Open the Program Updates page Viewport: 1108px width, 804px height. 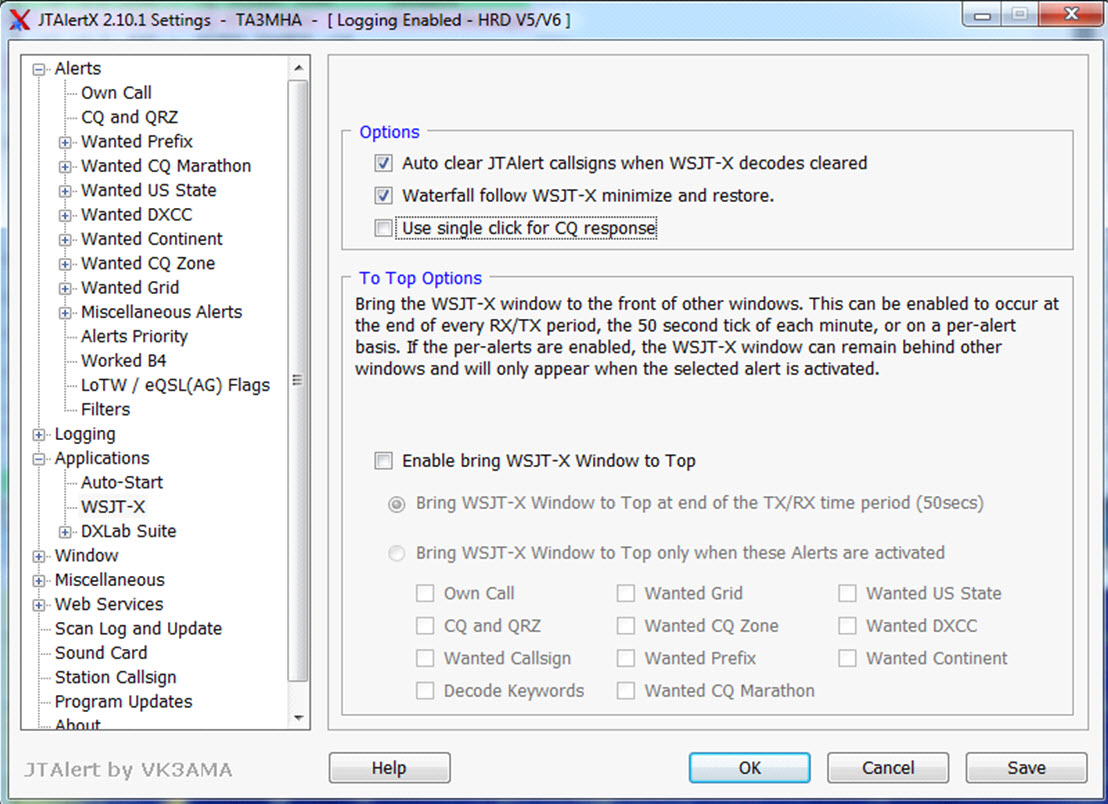(x=124, y=702)
